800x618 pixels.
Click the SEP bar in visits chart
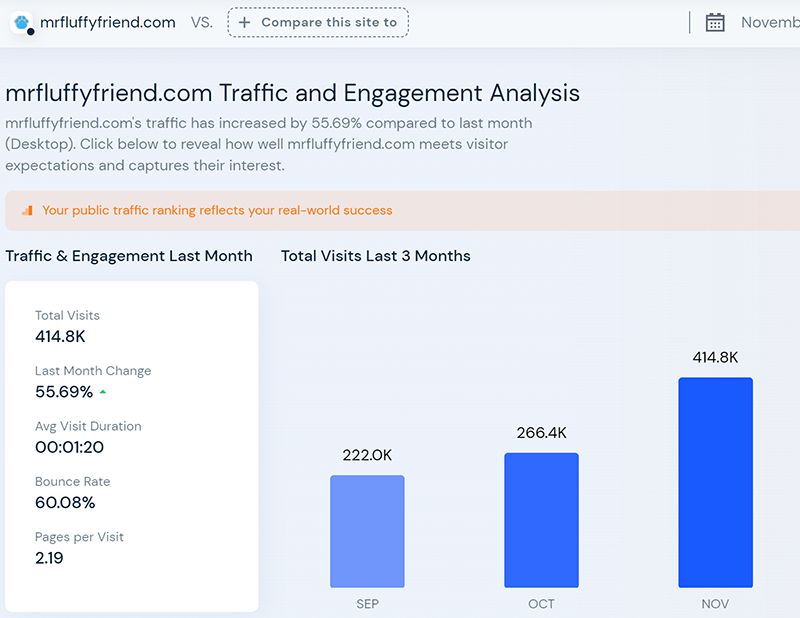[367, 531]
